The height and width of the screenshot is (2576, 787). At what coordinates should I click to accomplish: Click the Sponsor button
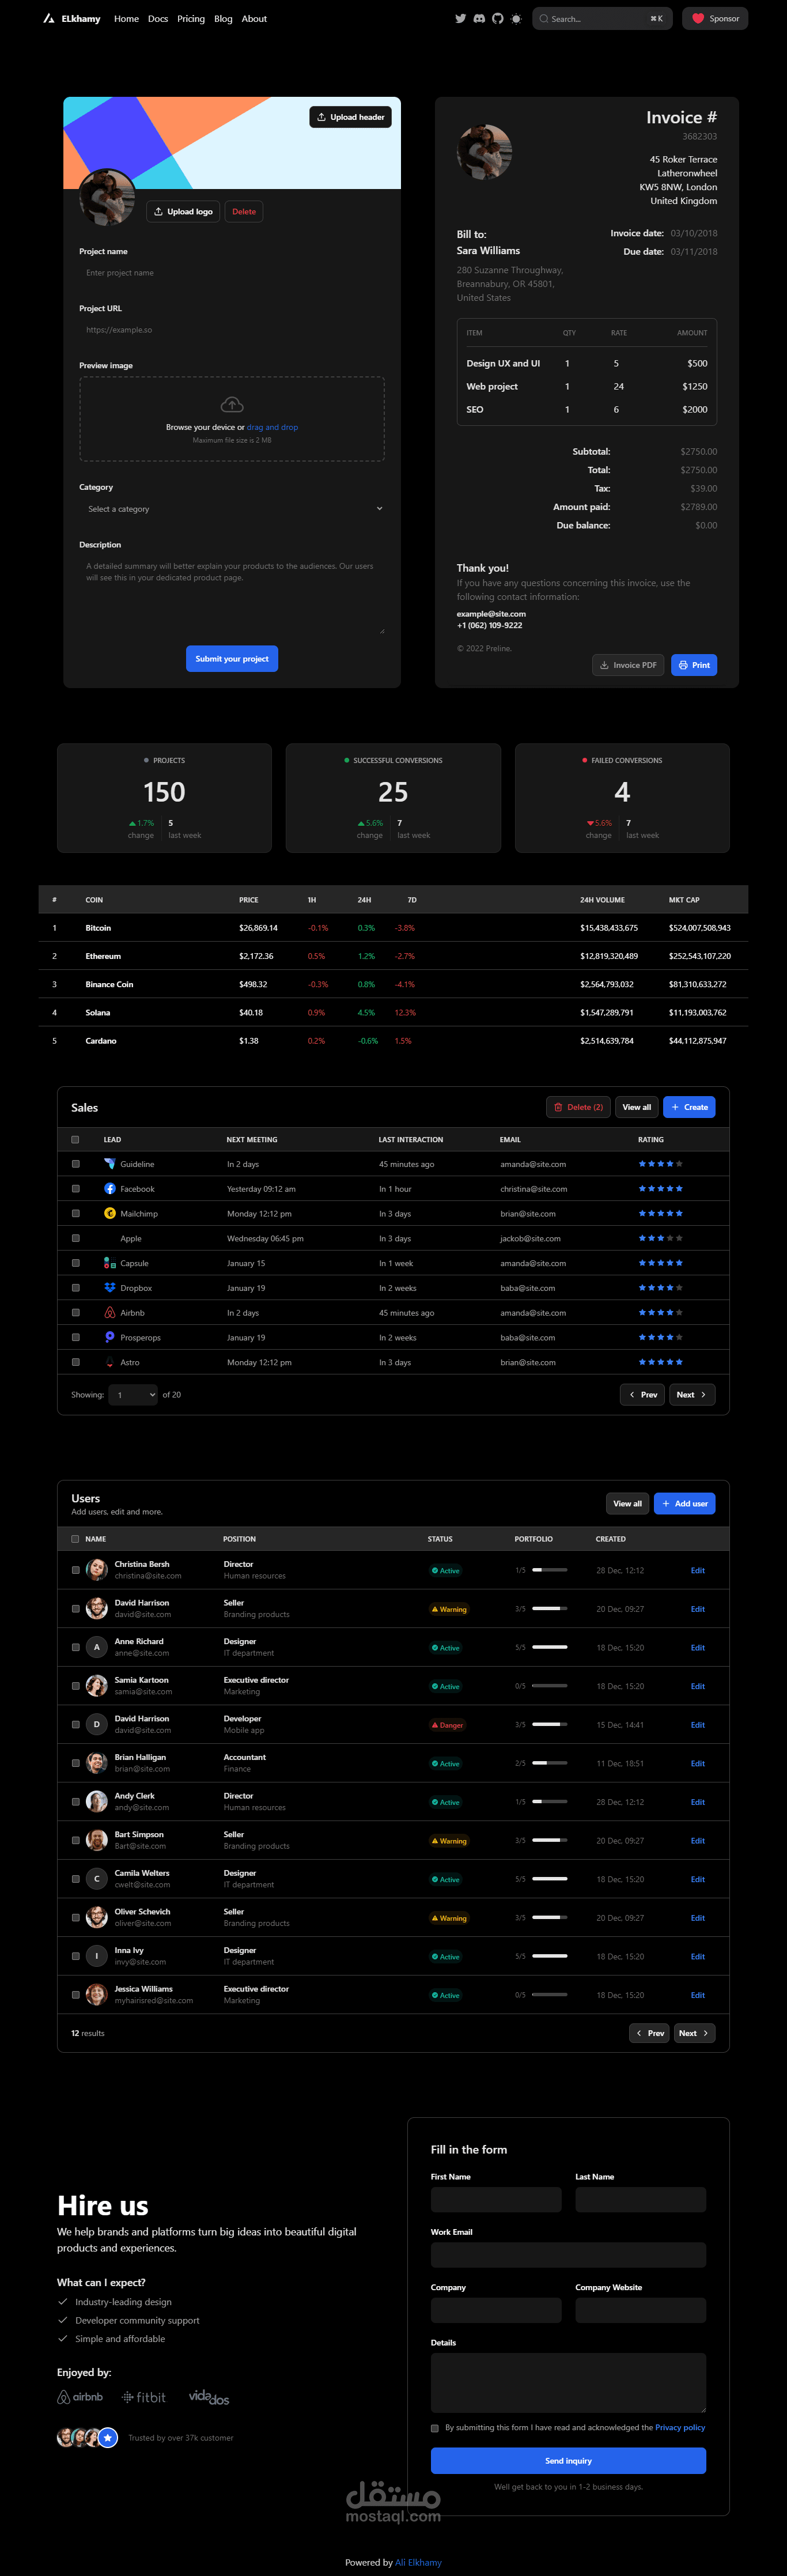[x=715, y=19]
